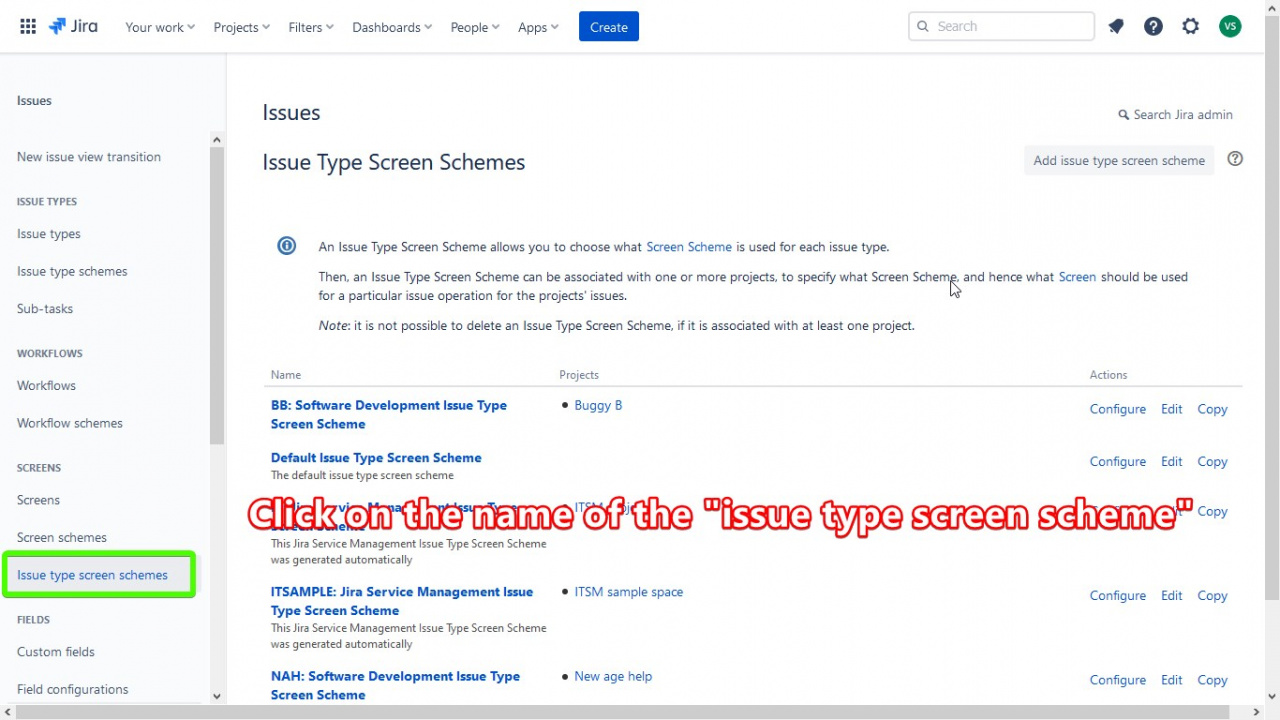This screenshot has width=1280, height=720.
Task: Open Issue types in sidebar
Action: click(49, 234)
